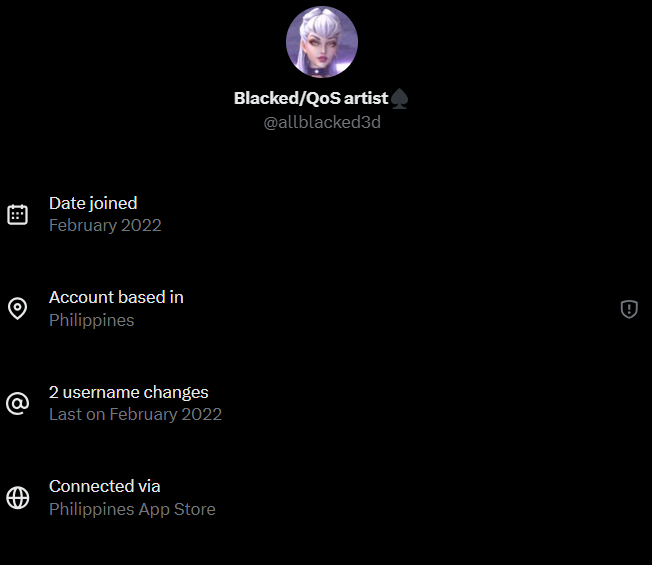This screenshot has height=565, width=652.
Task: Open the @allblacked3d handle
Action: pos(322,122)
